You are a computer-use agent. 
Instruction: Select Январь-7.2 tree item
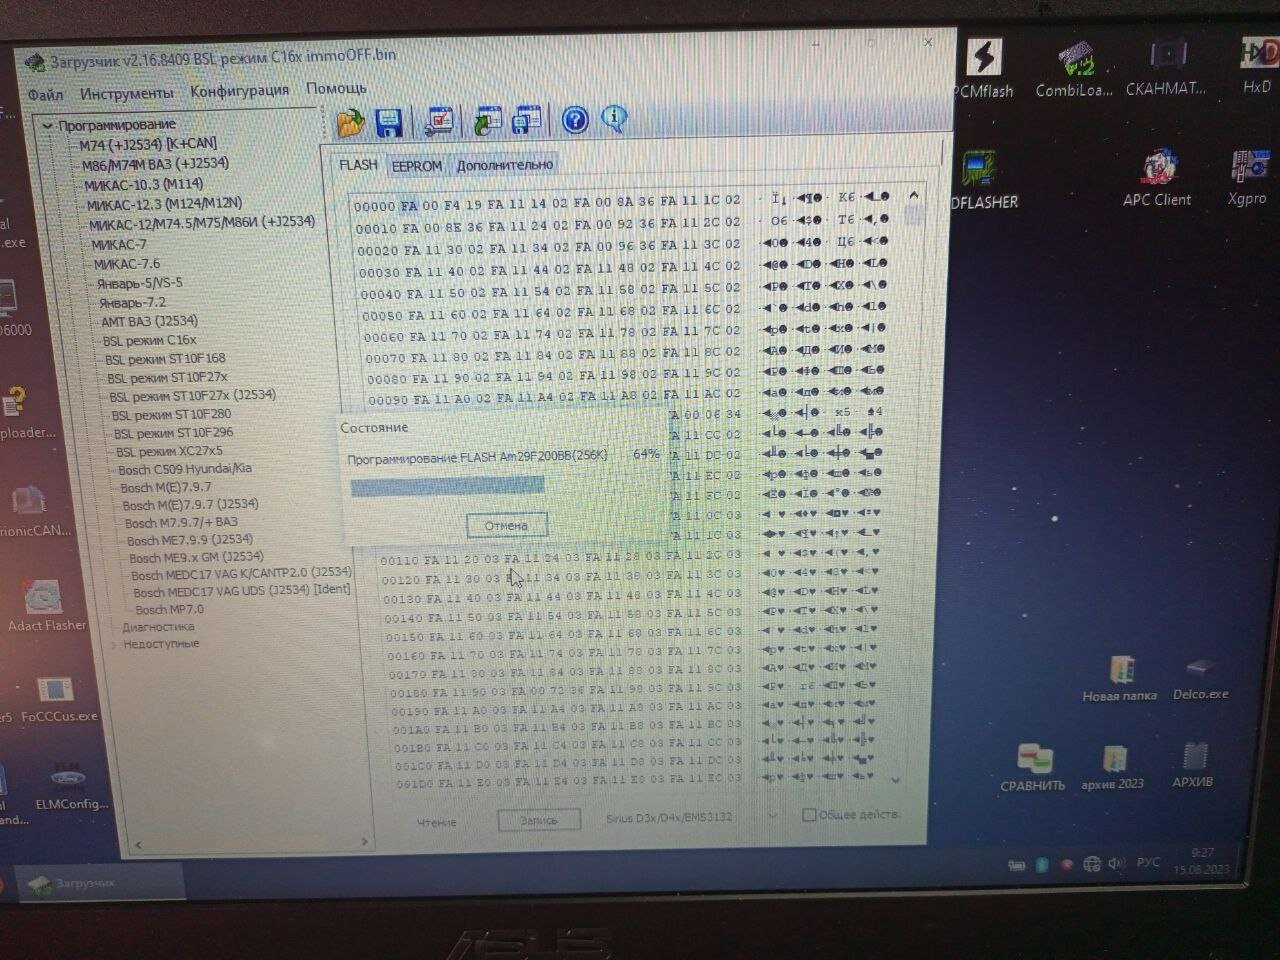click(x=132, y=302)
